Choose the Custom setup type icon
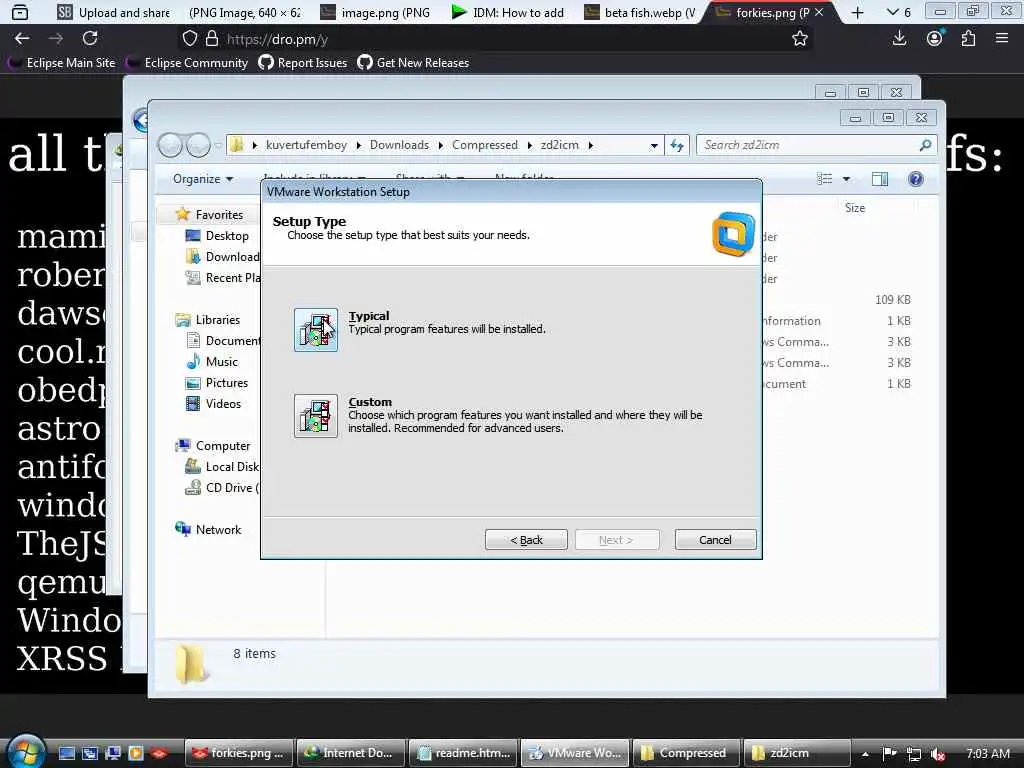 coord(316,416)
